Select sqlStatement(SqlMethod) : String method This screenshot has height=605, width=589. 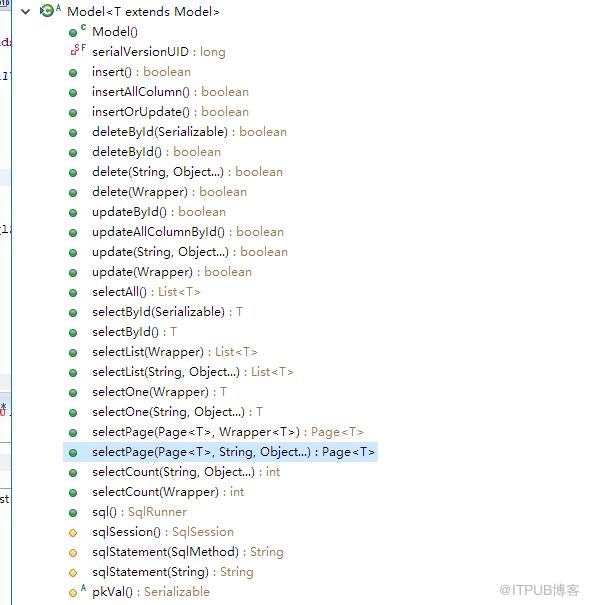pyautogui.click(x=187, y=552)
